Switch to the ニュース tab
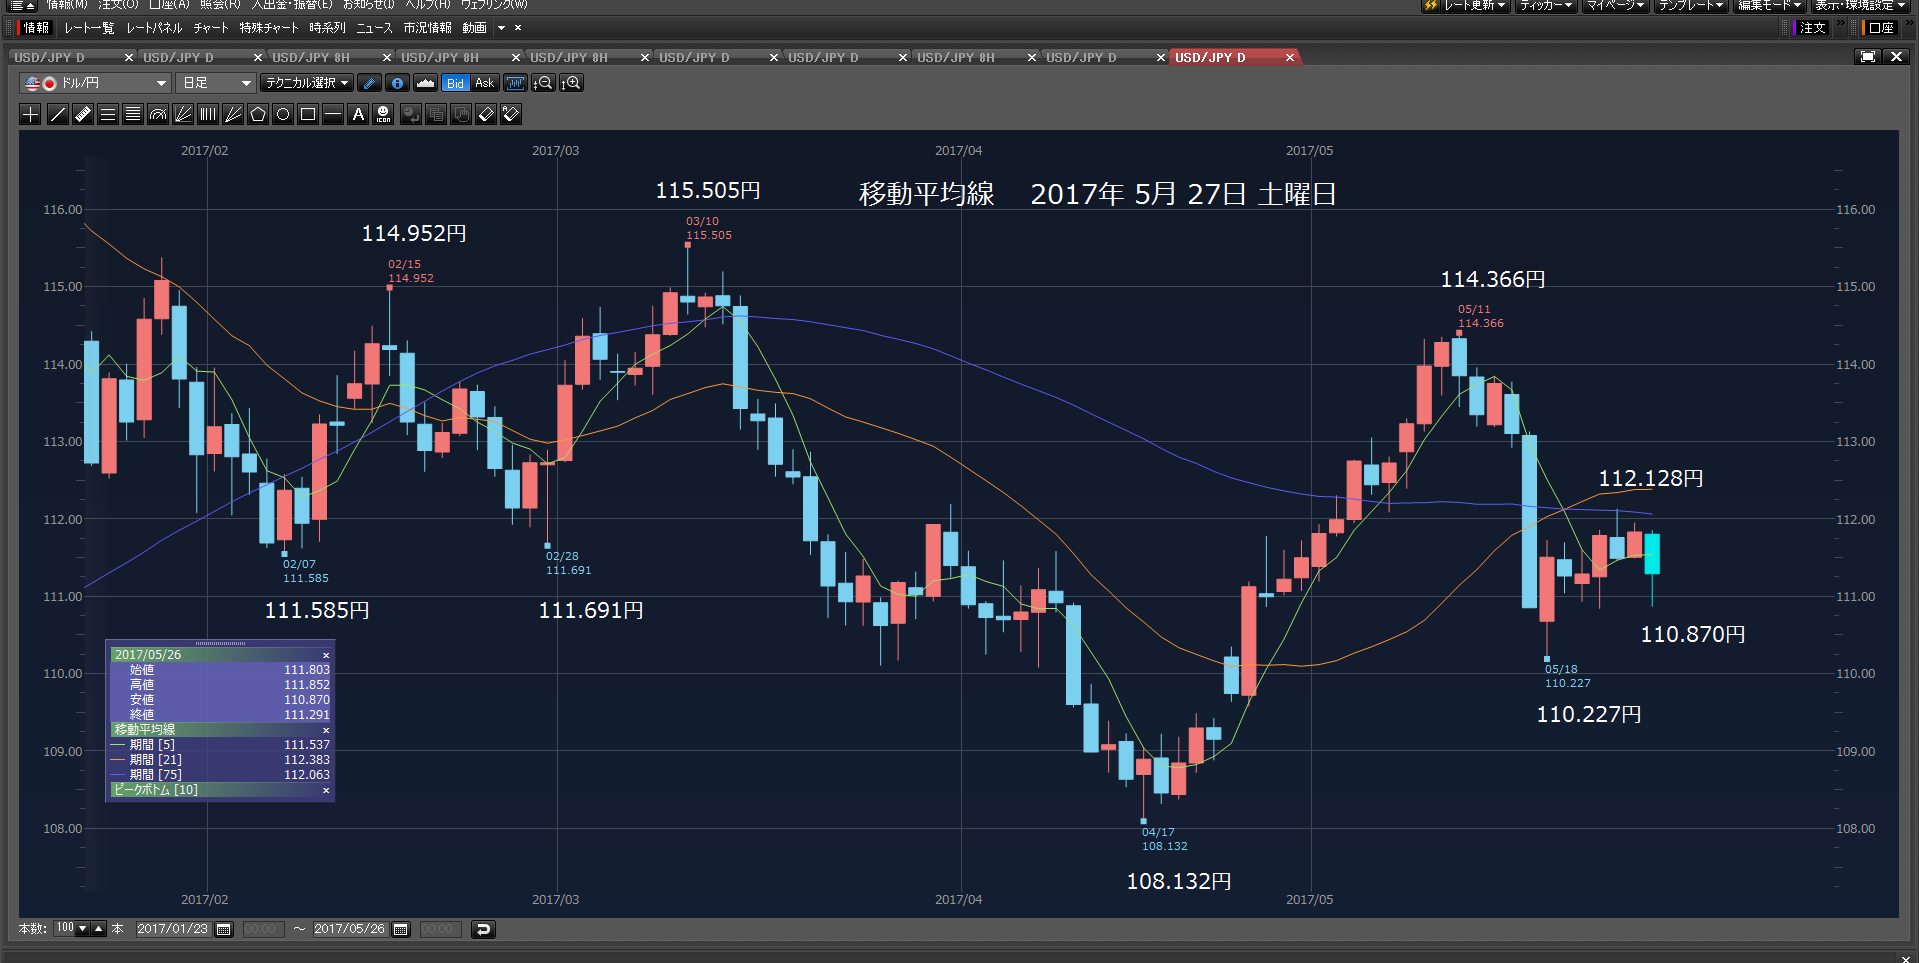The height and width of the screenshot is (963, 1919). tap(374, 28)
